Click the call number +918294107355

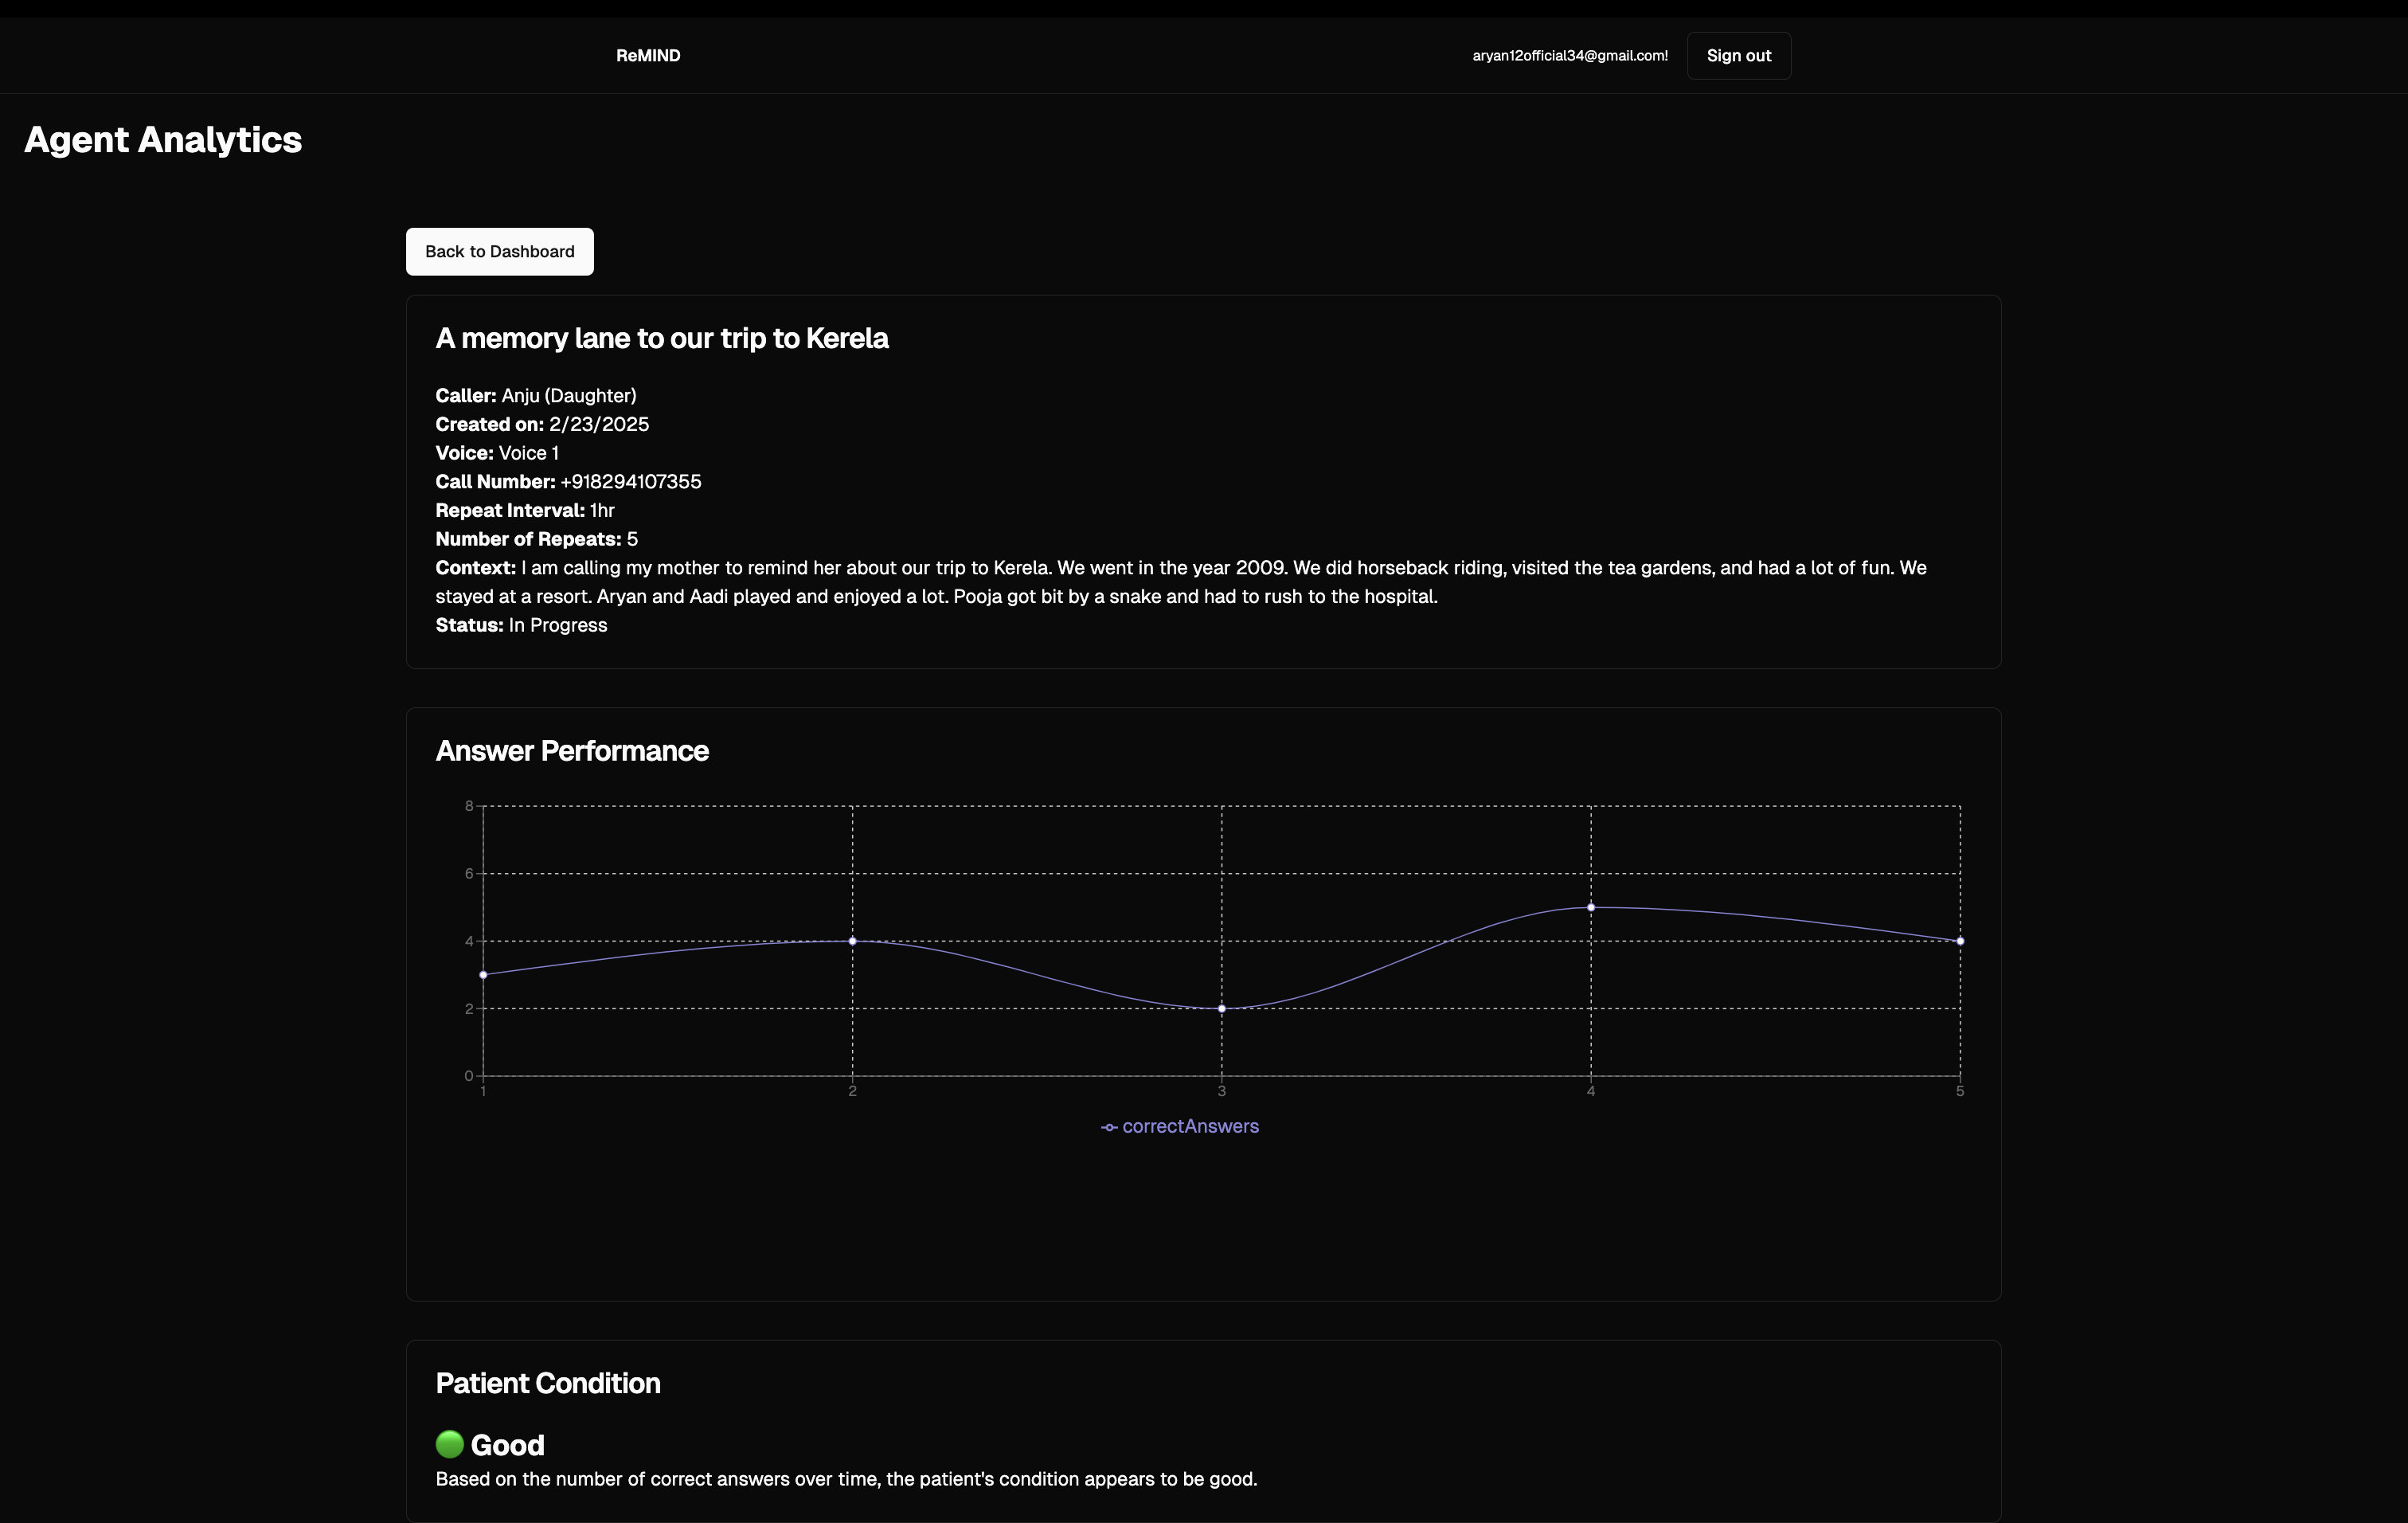click(630, 482)
